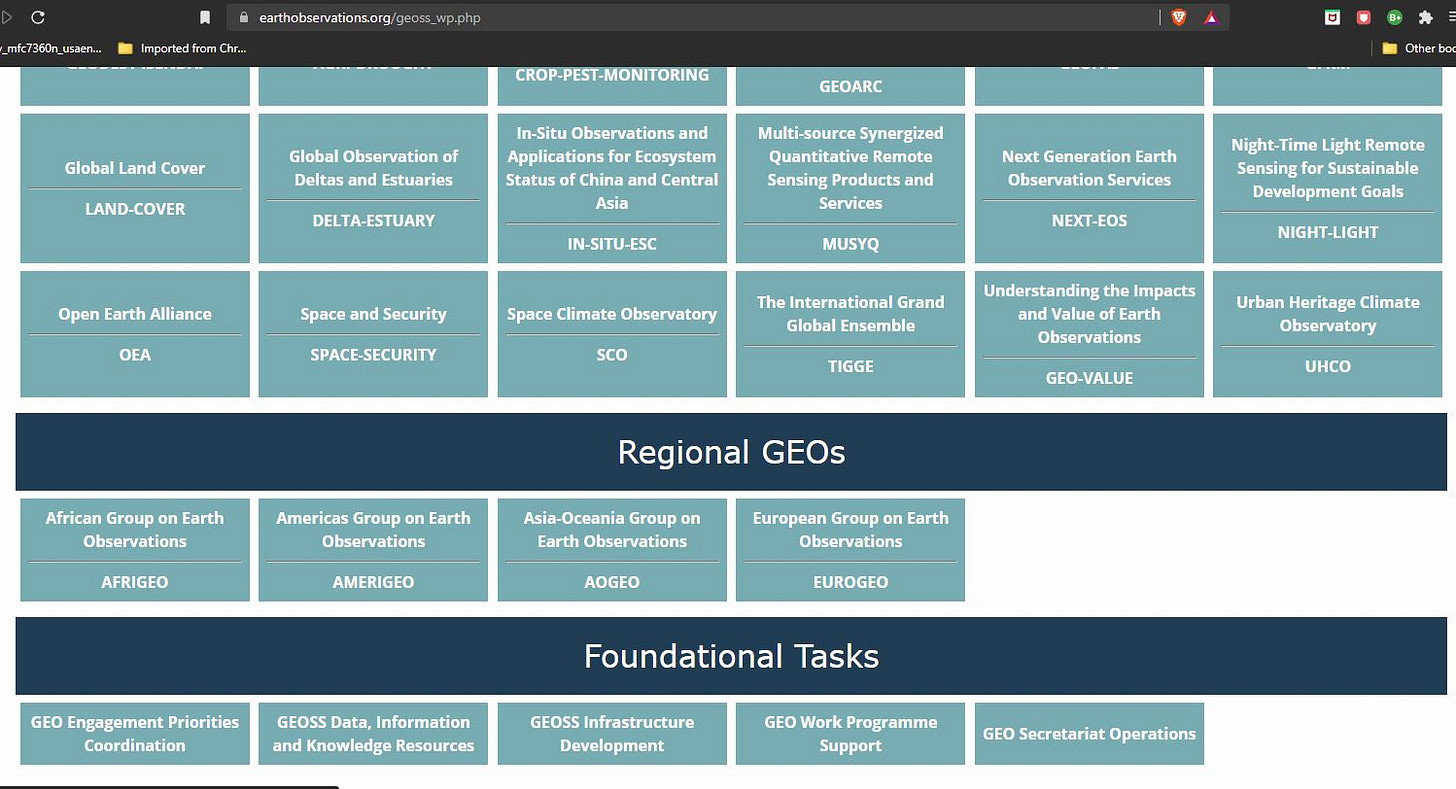Open the AFRIGEO card

tap(135, 550)
